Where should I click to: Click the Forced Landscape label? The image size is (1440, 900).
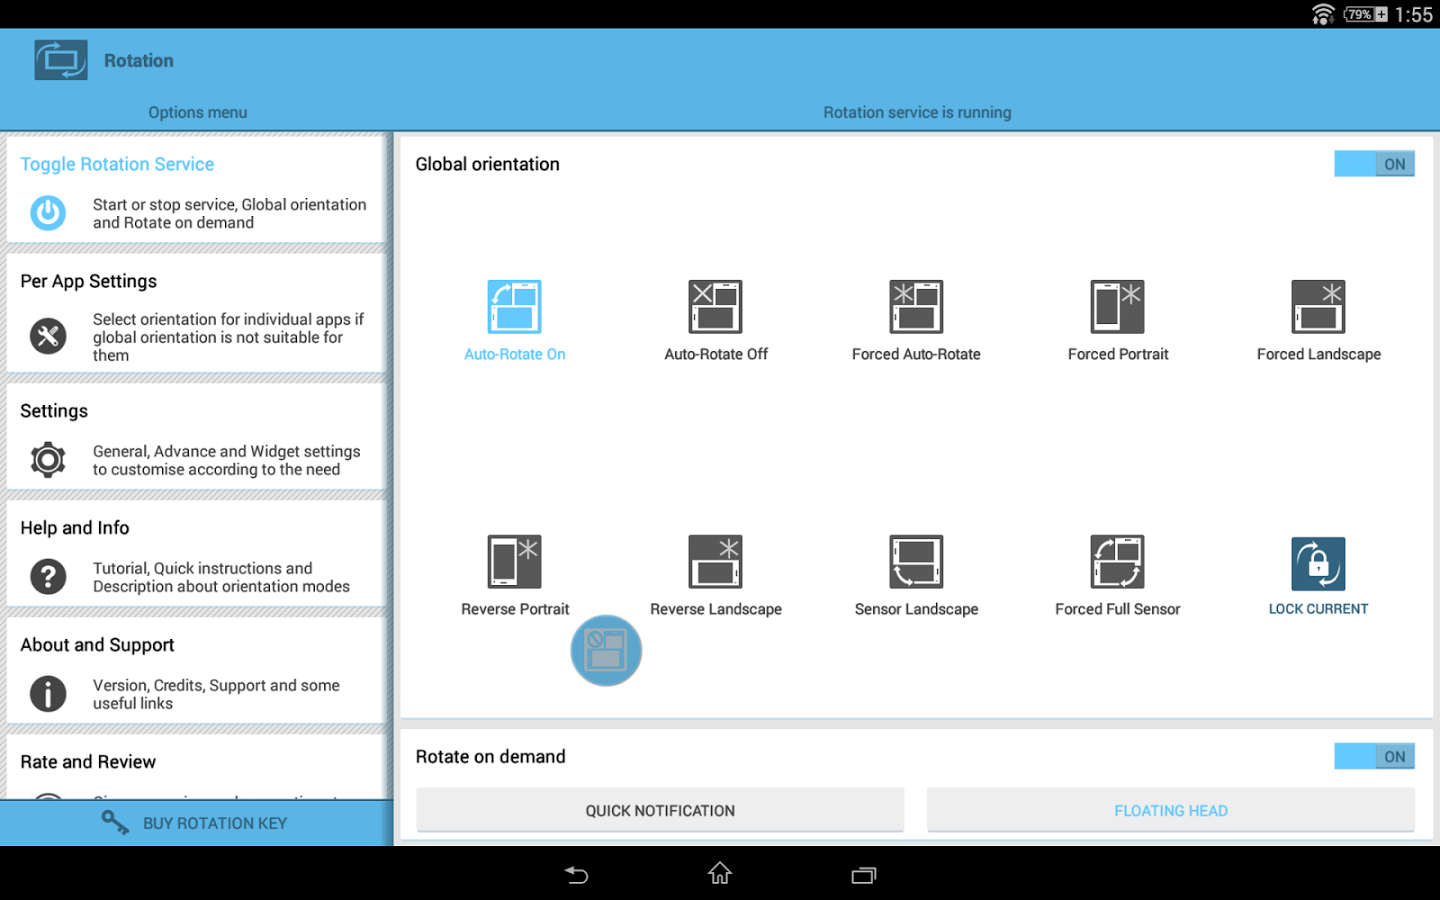pyautogui.click(x=1318, y=354)
